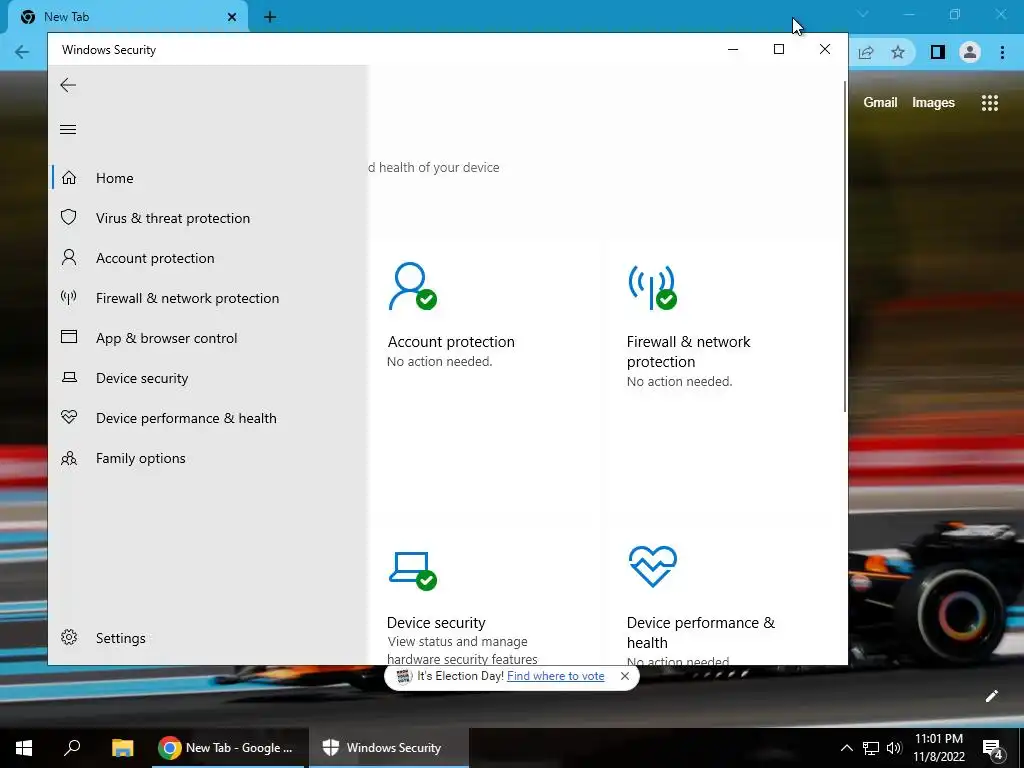Close the New Tab Chrome tab
The width and height of the screenshot is (1024, 768).
click(x=232, y=17)
